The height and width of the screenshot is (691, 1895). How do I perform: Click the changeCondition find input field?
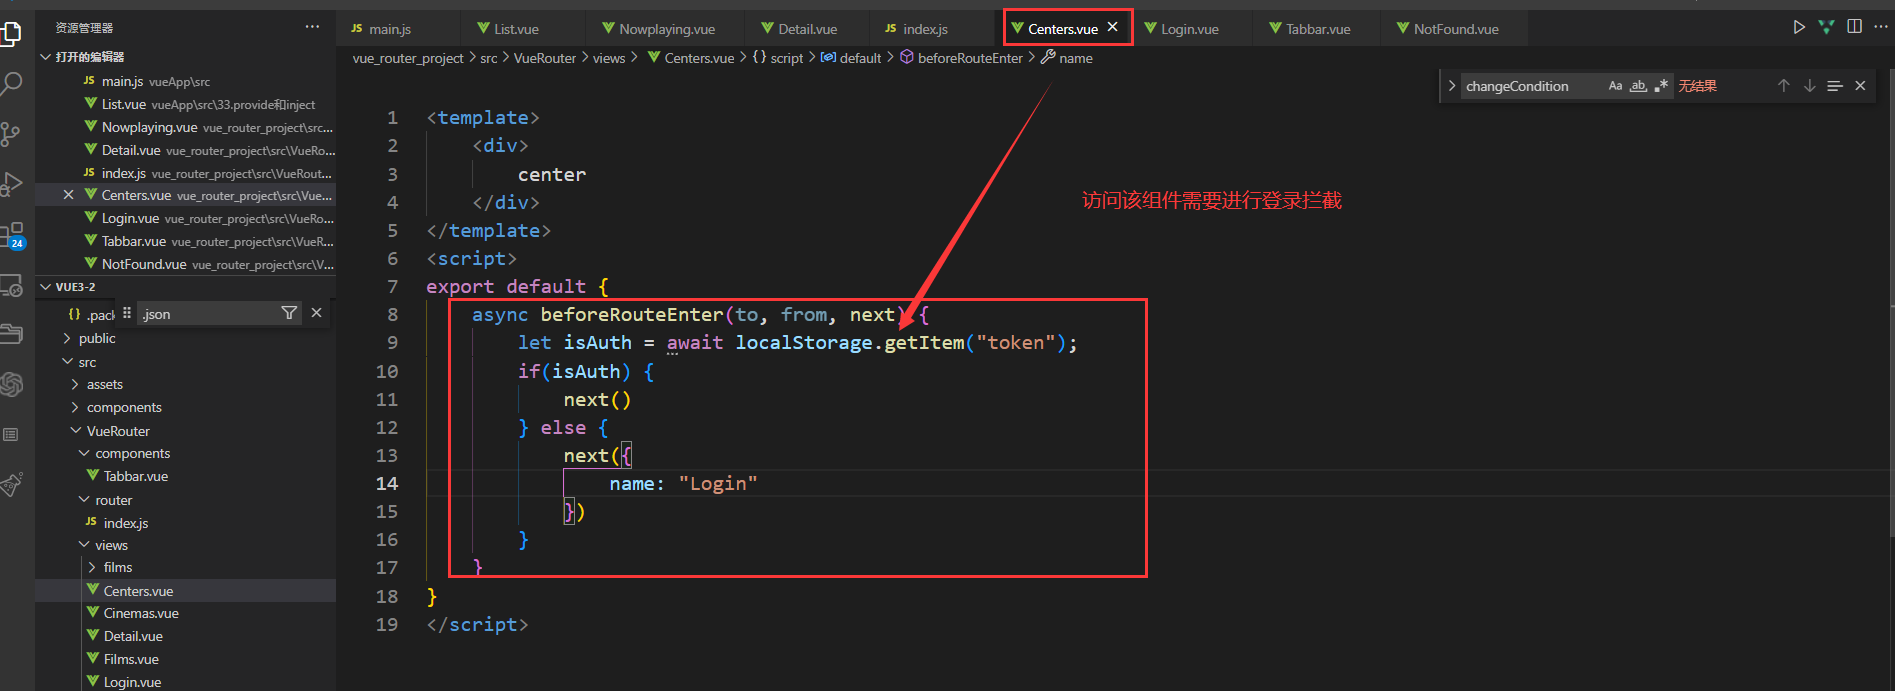click(x=1533, y=86)
